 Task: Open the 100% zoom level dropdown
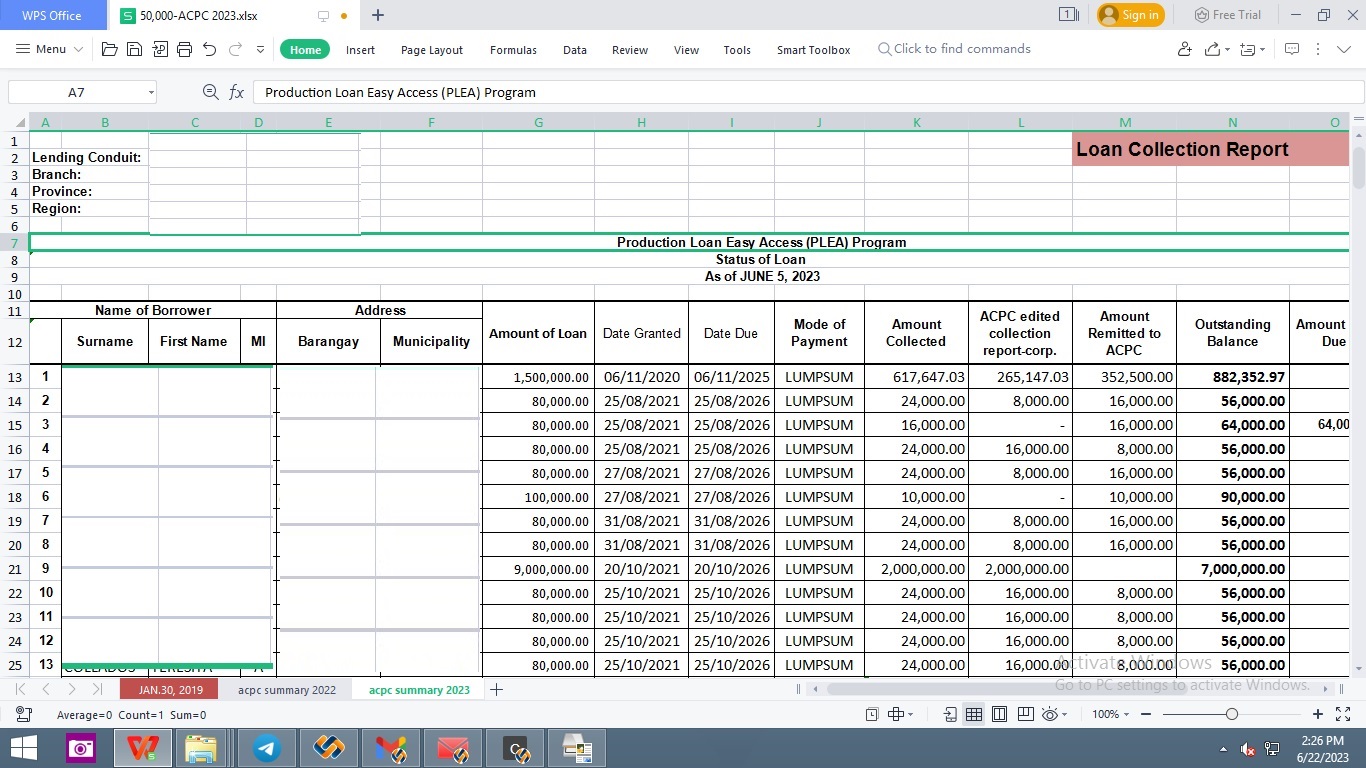click(1112, 714)
